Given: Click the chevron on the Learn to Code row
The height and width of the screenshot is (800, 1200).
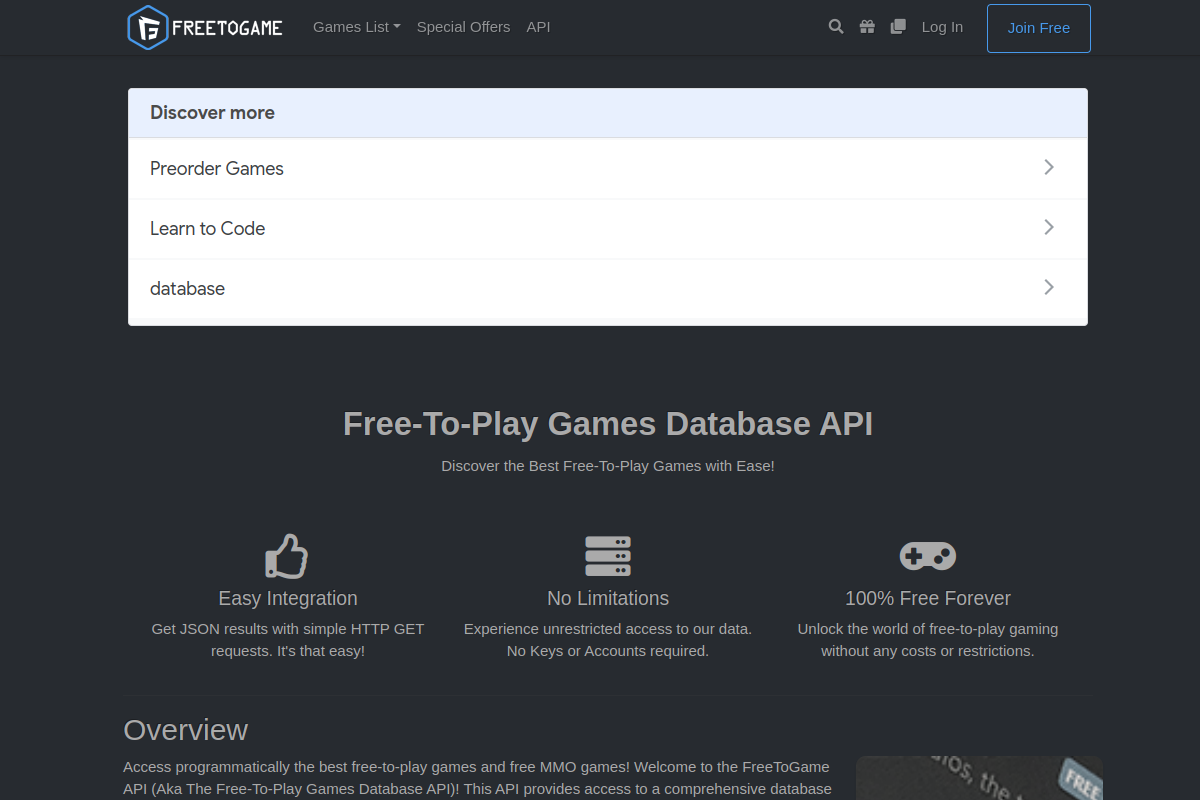Looking at the screenshot, I should click(1049, 227).
